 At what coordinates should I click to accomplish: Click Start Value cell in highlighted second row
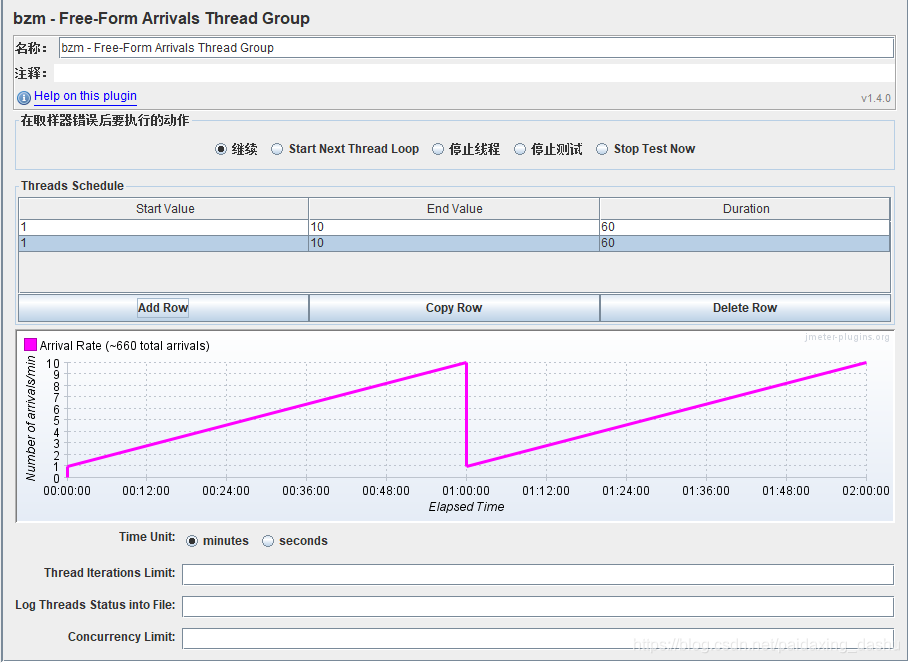pyautogui.click(x=164, y=243)
